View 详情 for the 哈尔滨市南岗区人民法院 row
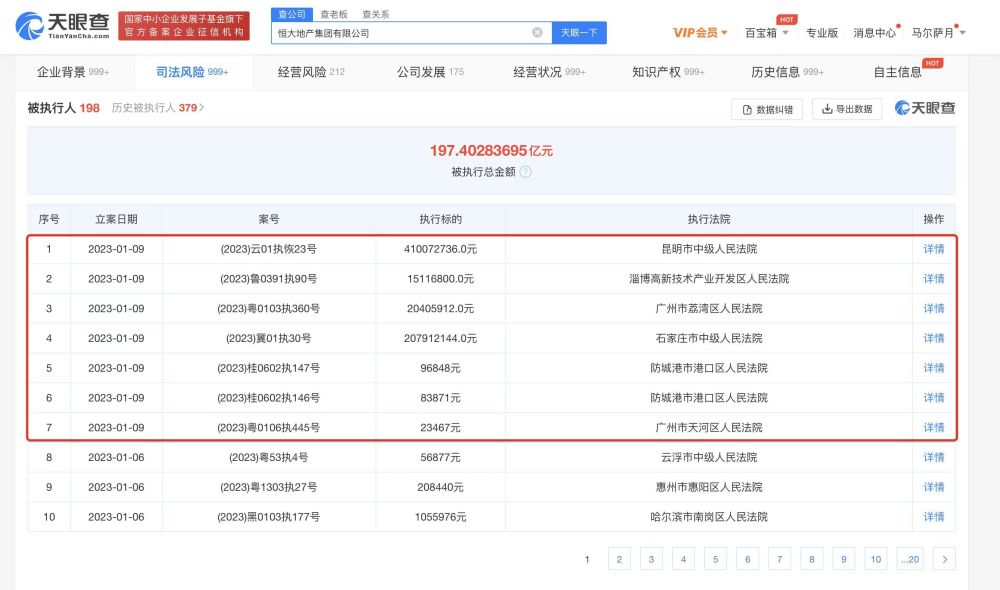1000x590 pixels. point(933,517)
